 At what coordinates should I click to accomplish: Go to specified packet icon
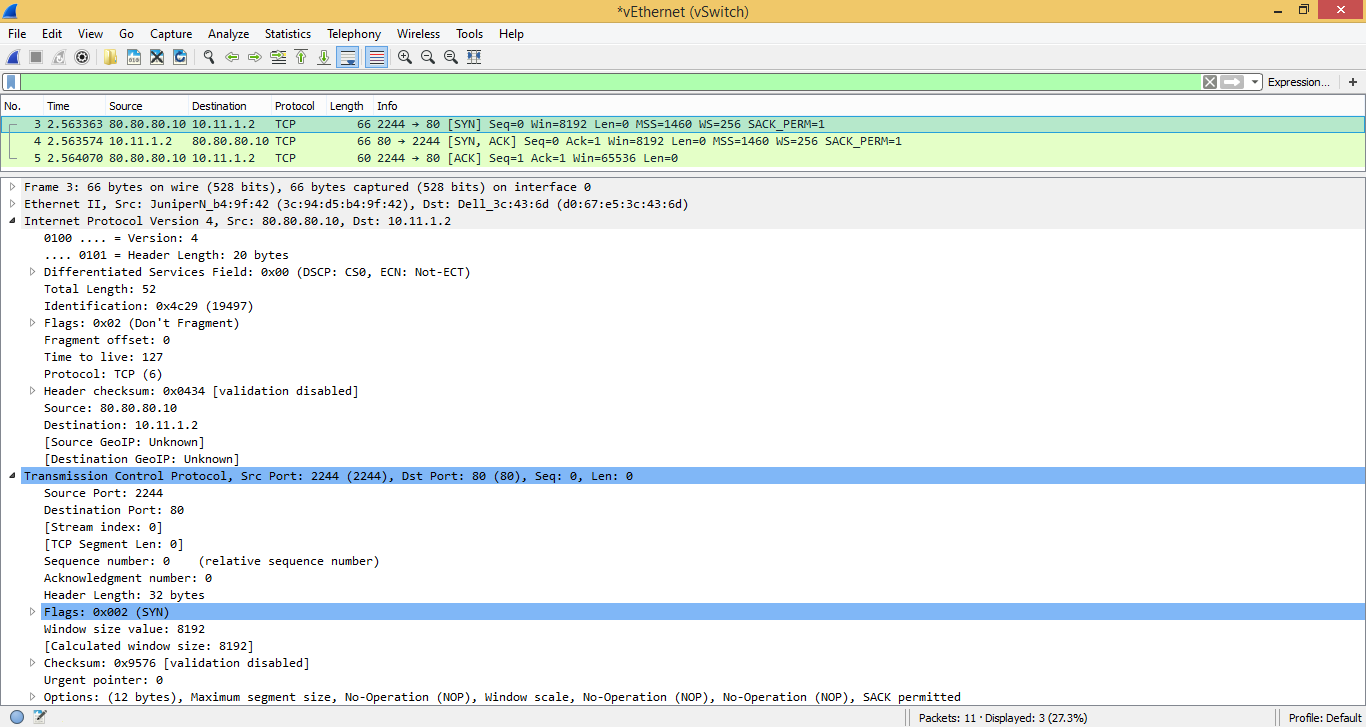278,57
